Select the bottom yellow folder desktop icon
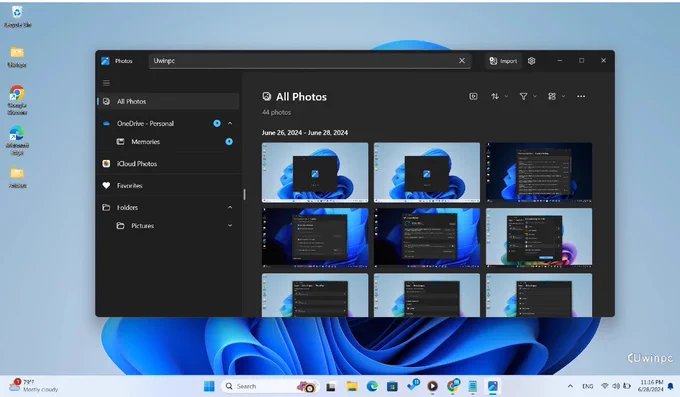The image size is (680, 397). [17, 178]
